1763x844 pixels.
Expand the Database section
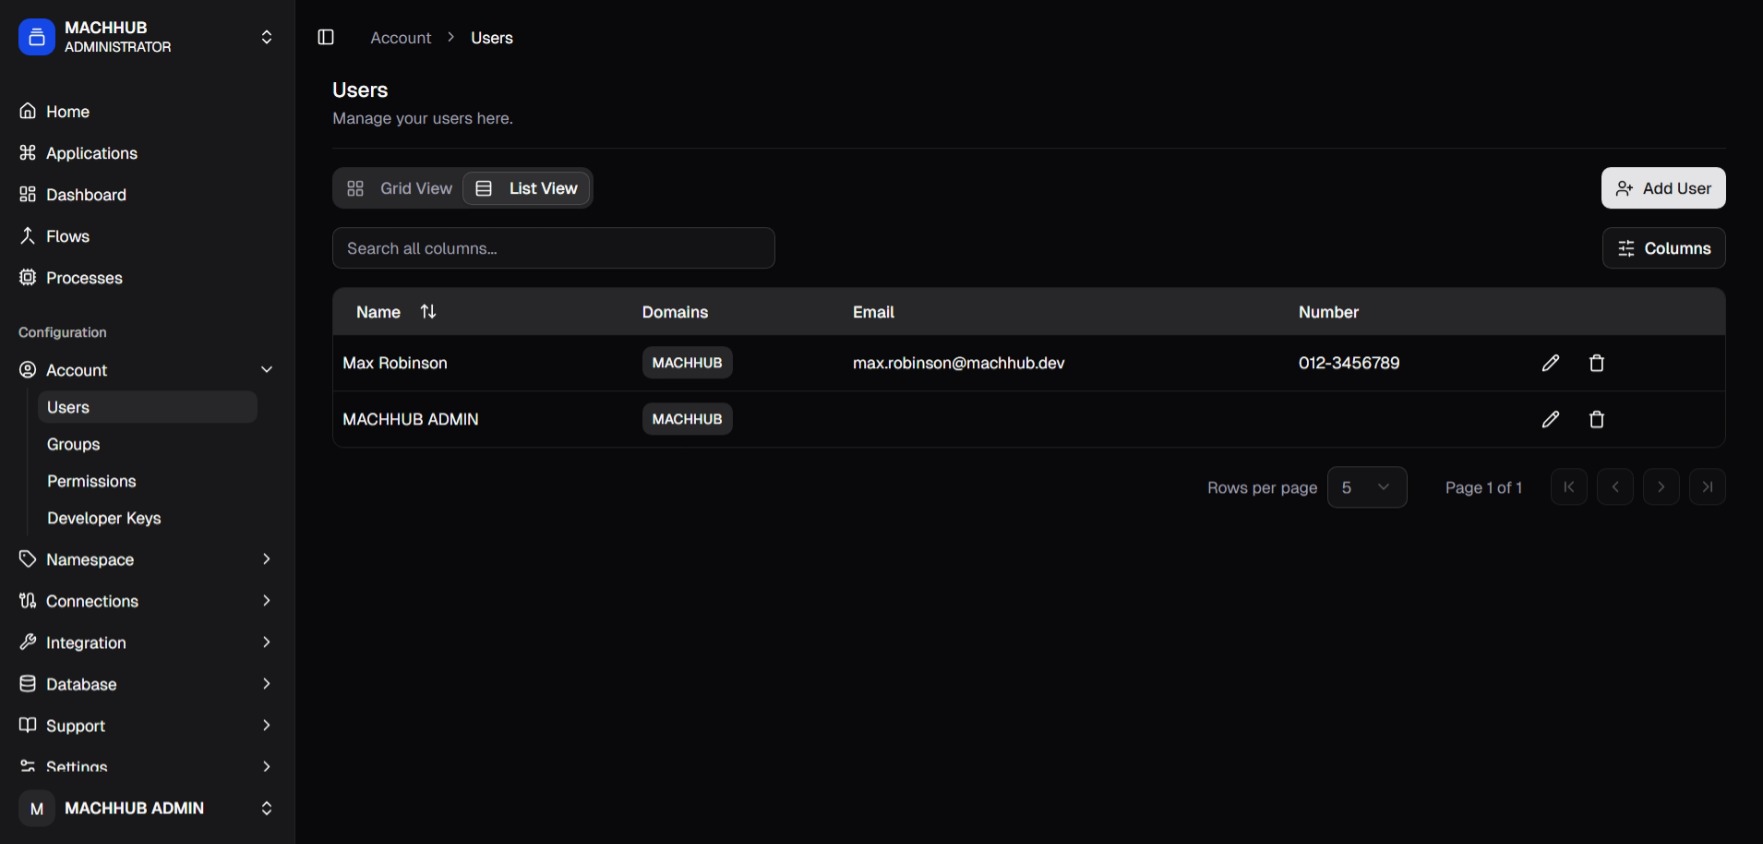pyautogui.click(x=146, y=684)
